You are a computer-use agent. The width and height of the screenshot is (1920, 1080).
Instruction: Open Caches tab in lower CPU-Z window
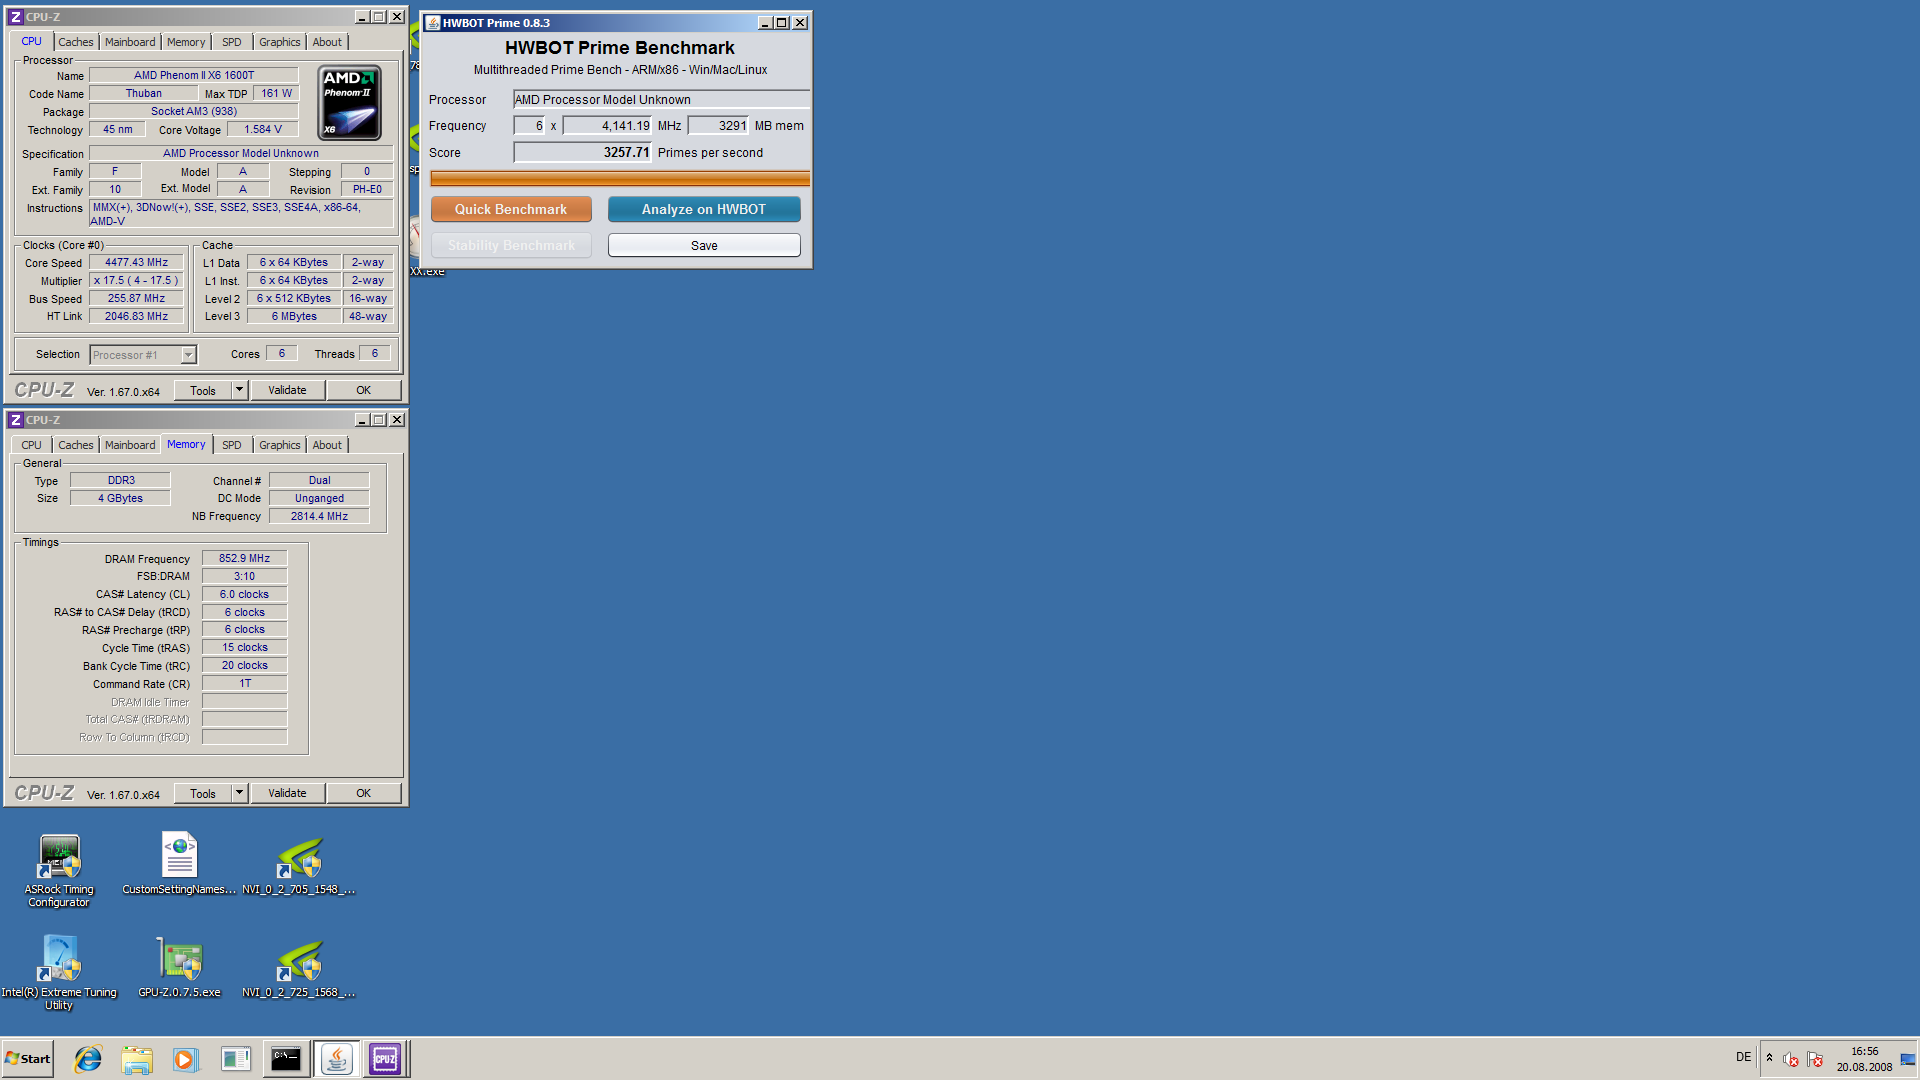[75, 445]
